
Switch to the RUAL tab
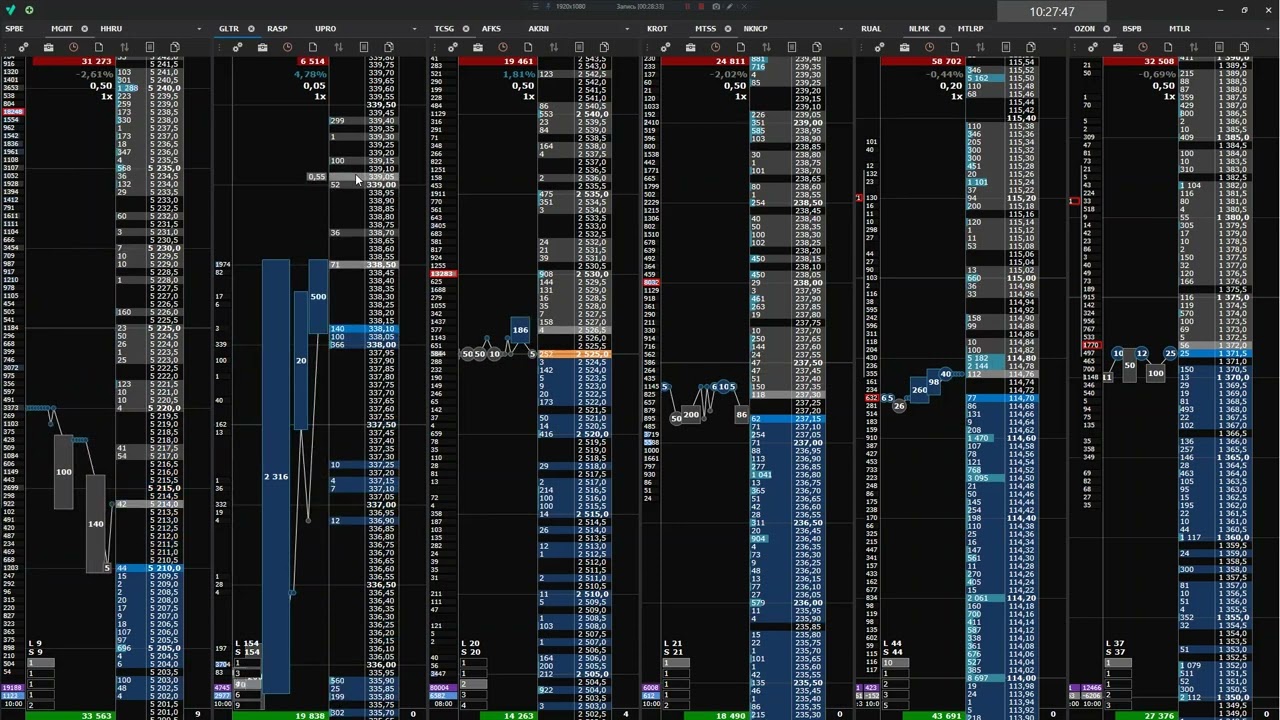[871, 29]
